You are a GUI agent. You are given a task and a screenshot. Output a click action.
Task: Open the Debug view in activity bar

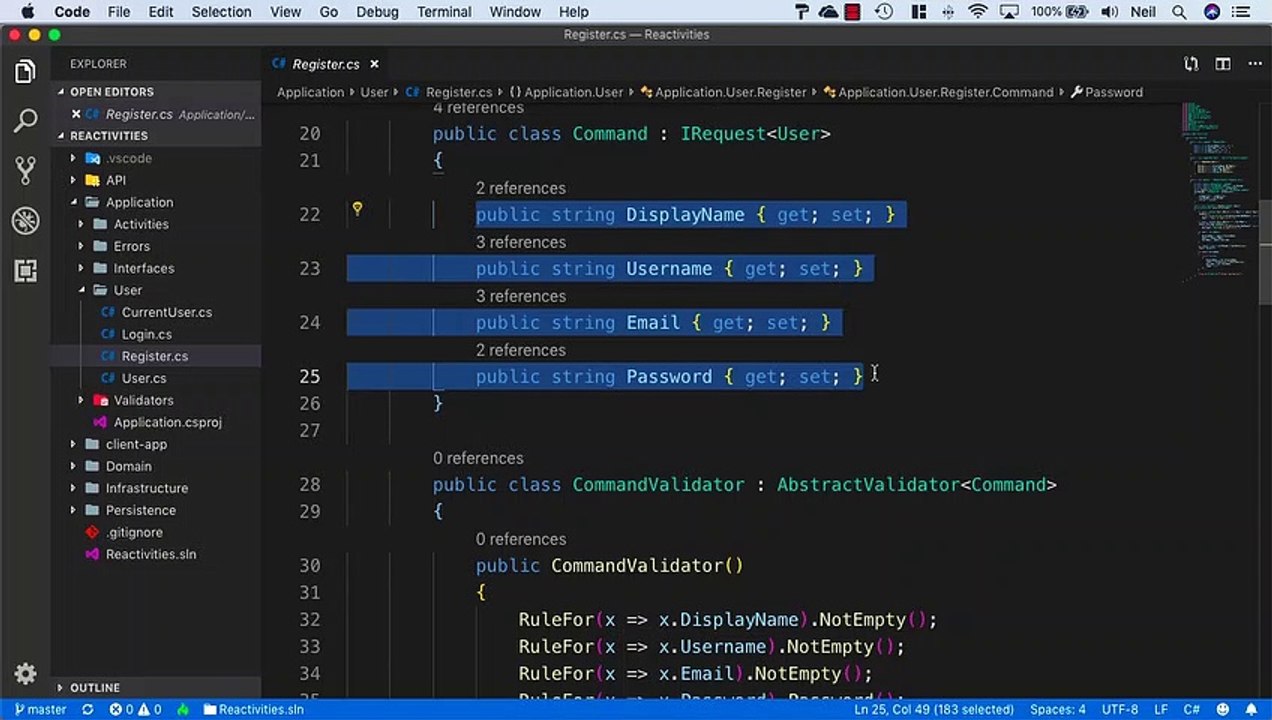point(25,220)
